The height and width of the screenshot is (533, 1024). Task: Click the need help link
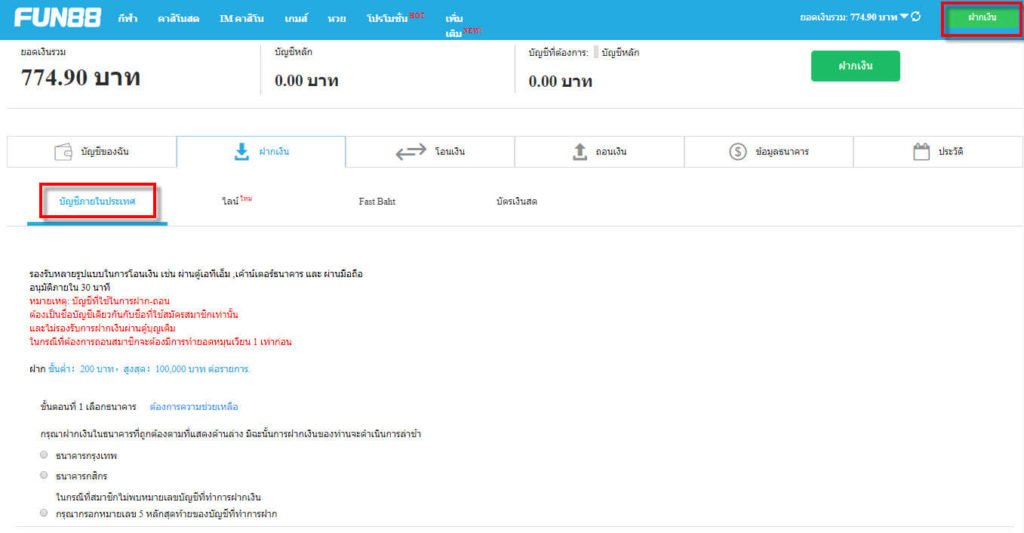194,407
